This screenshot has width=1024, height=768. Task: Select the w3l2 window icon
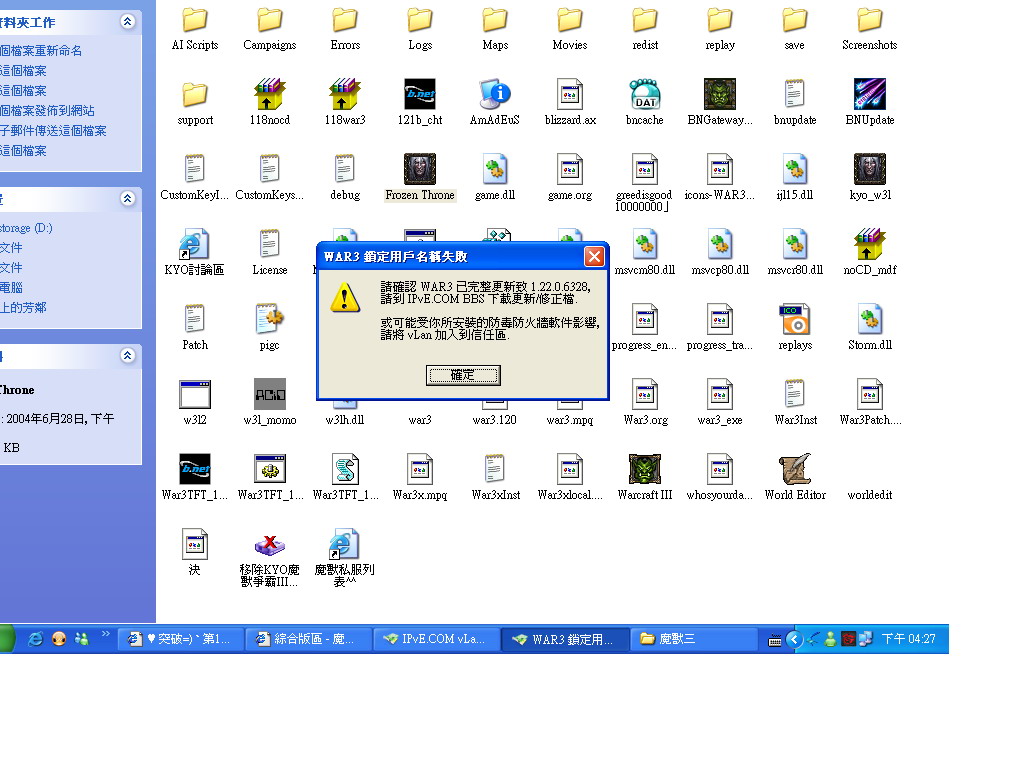point(195,394)
